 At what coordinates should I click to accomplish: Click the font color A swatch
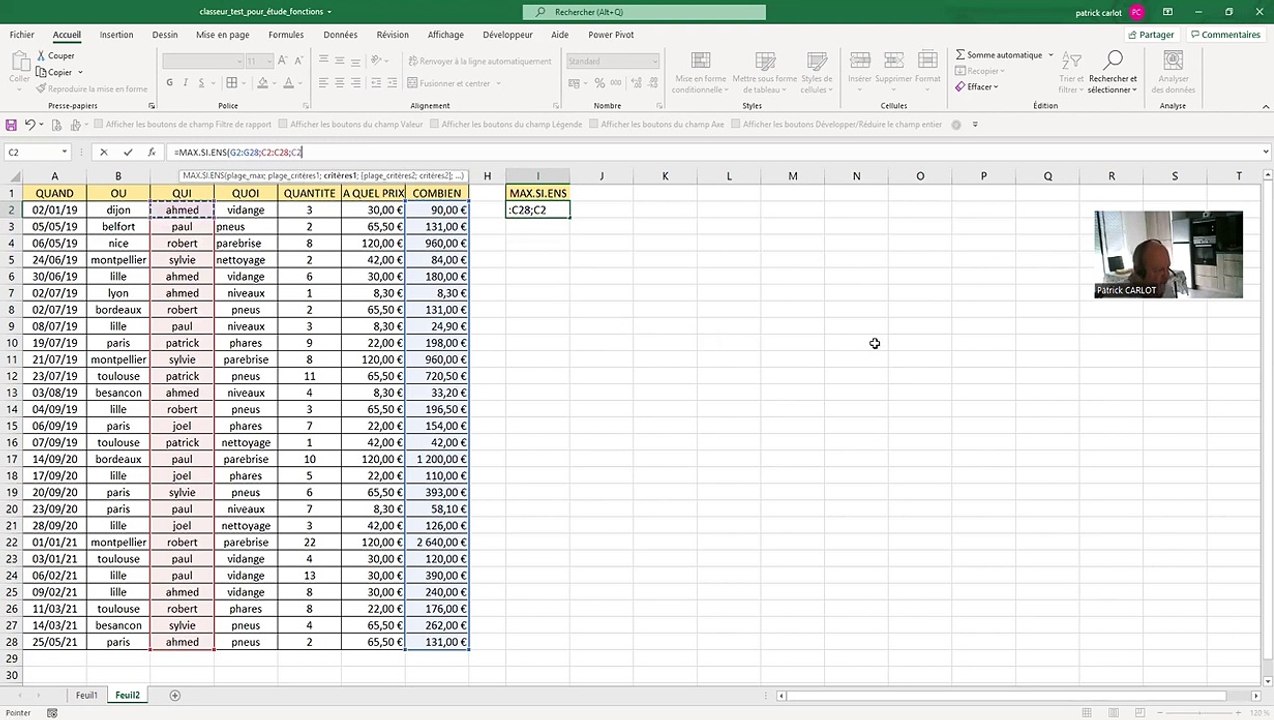pyautogui.click(x=288, y=83)
